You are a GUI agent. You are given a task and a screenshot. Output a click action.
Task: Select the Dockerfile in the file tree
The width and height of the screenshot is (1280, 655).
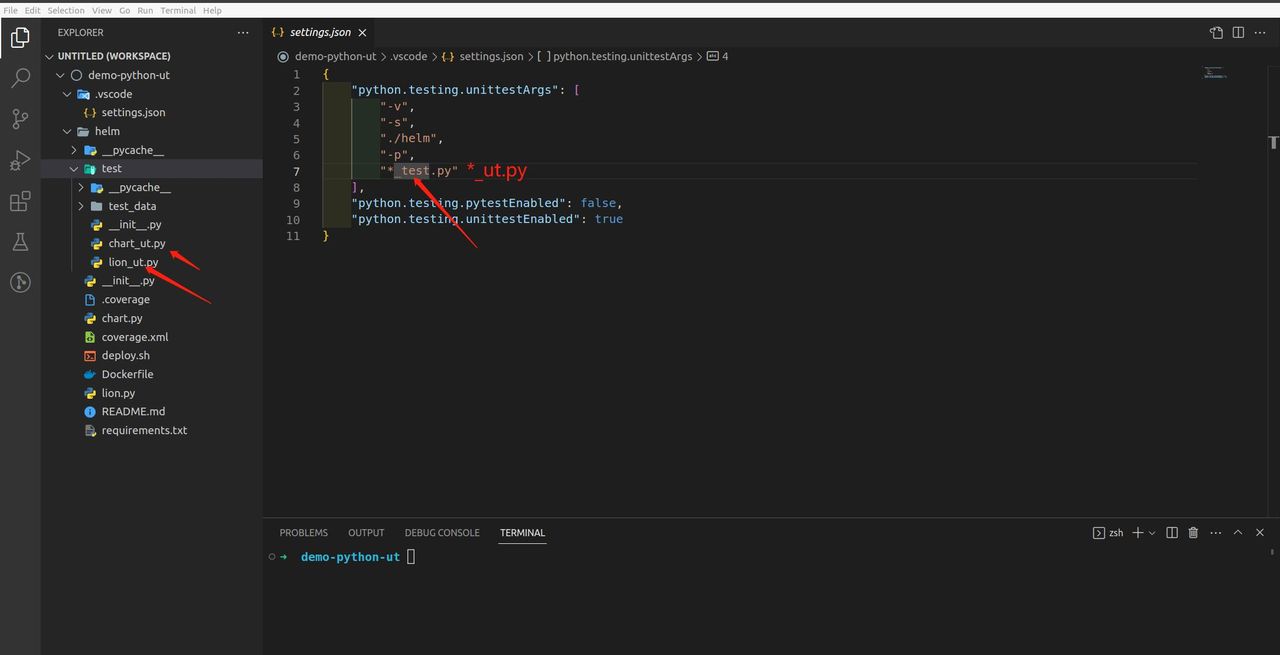pyautogui.click(x=127, y=374)
